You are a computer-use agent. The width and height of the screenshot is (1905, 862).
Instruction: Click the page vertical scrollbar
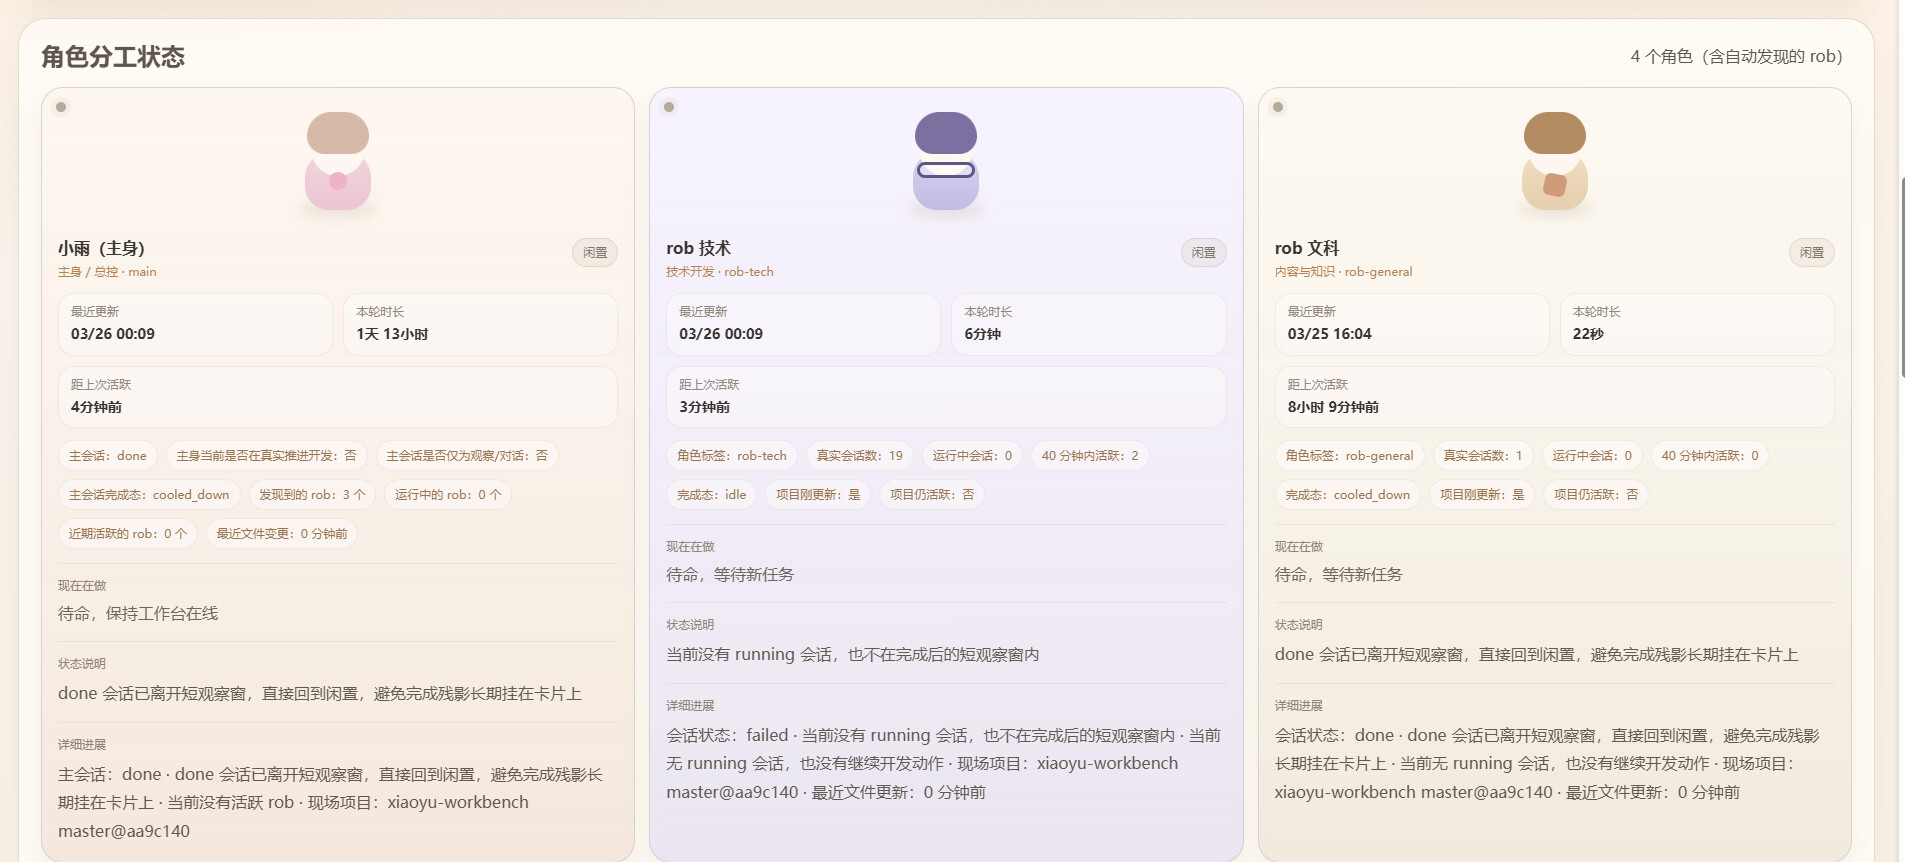[x=1901, y=278]
